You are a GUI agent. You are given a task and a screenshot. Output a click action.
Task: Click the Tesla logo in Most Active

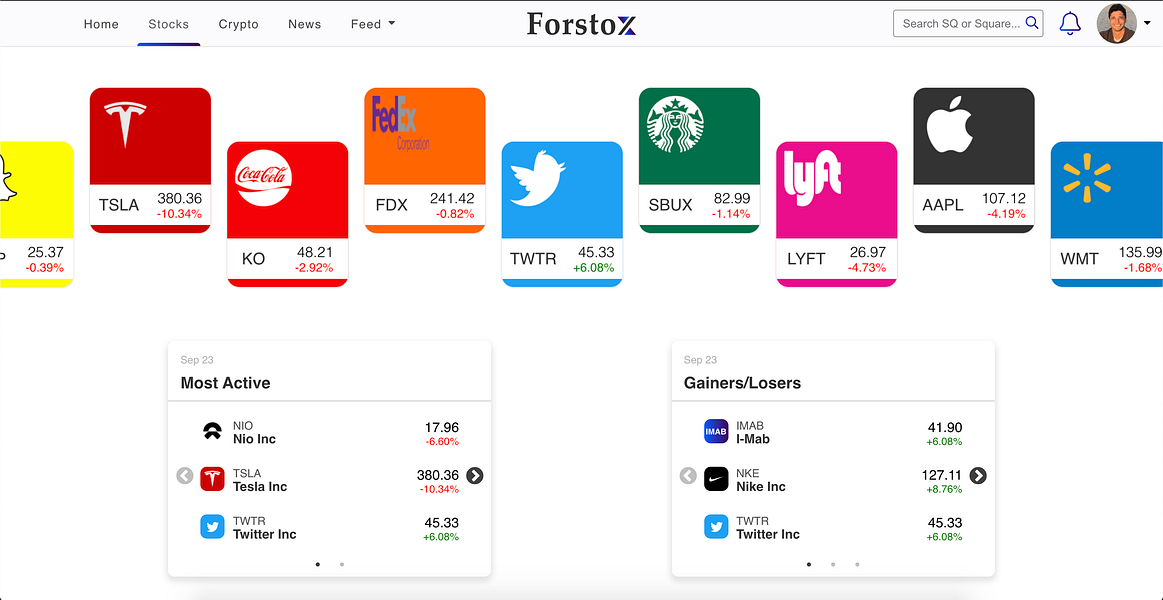212,479
